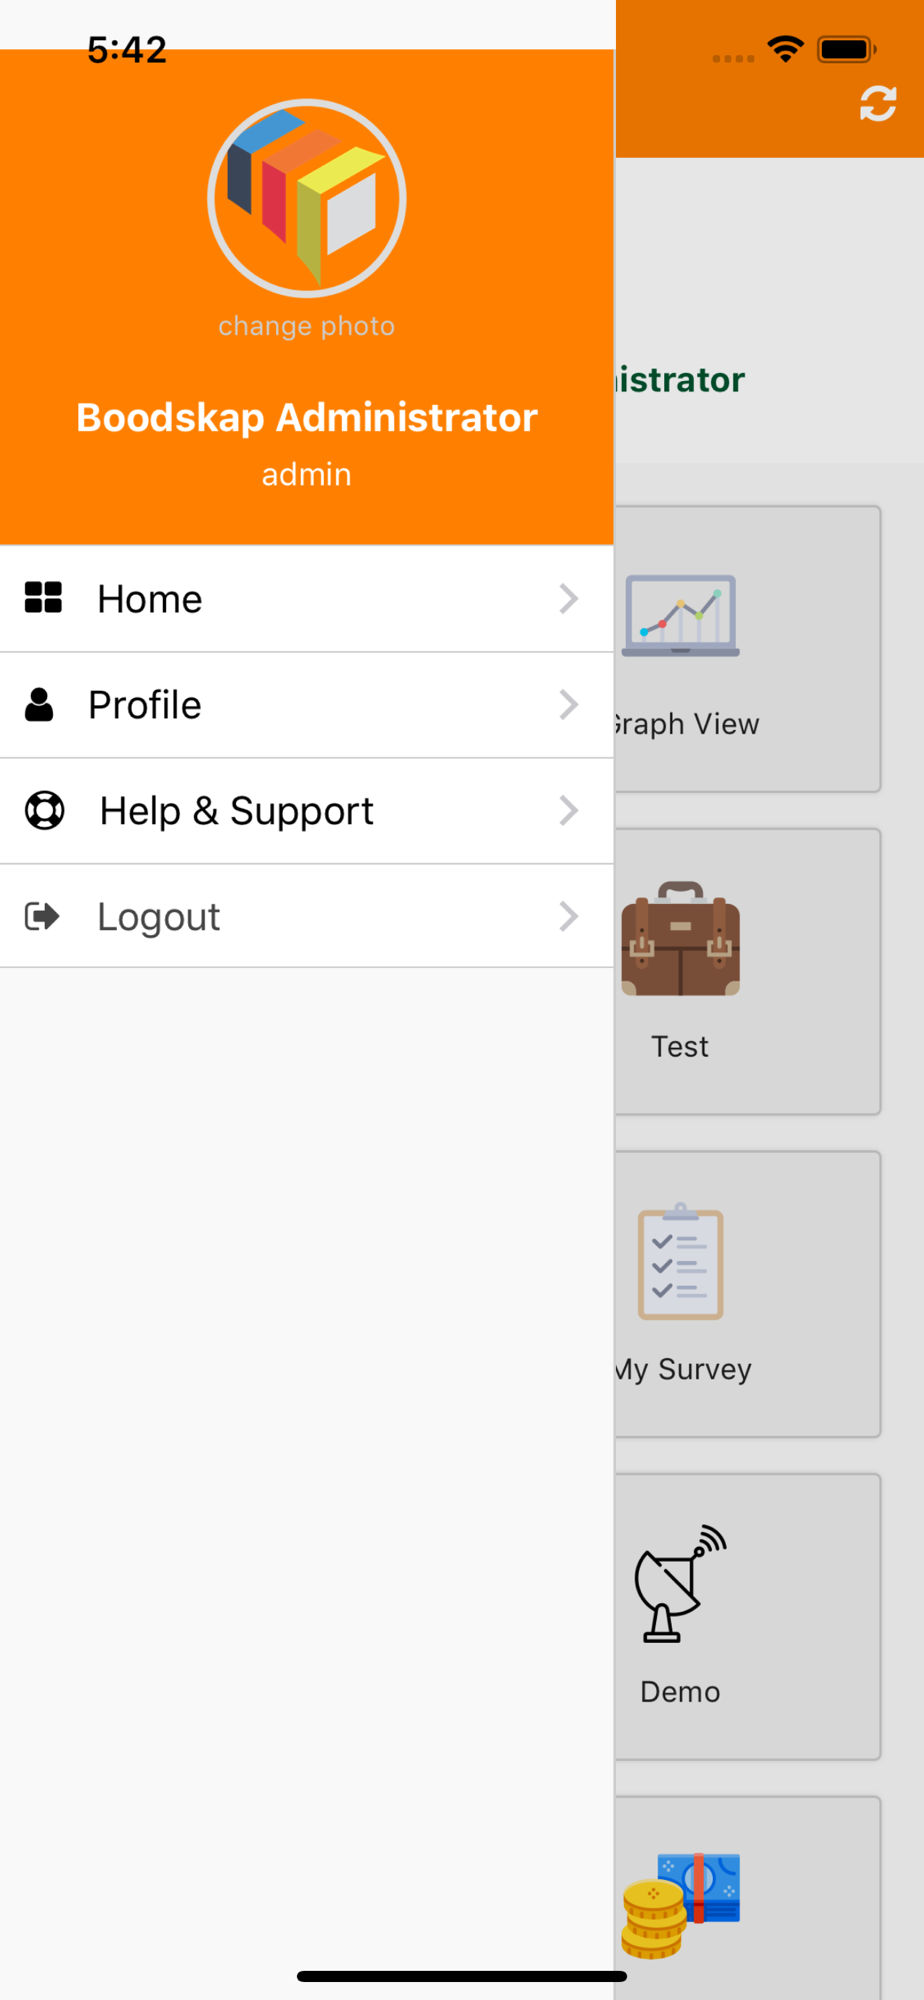Tap the Boodskap Administrator name
The image size is (924, 2000).
point(306,418)
